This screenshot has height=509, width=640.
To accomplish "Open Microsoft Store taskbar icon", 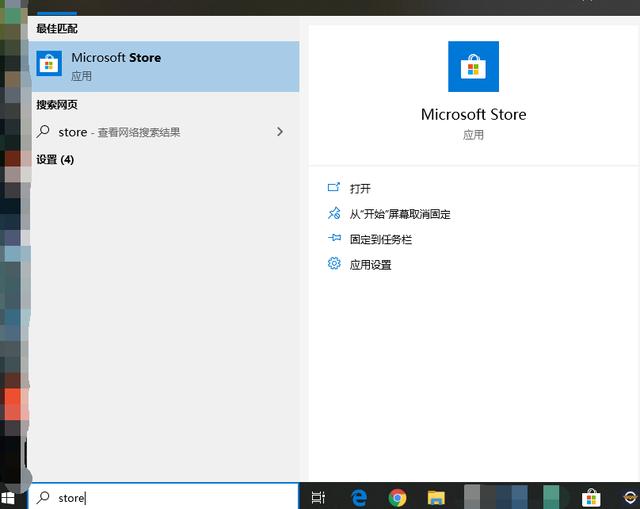I will point(591,497).
